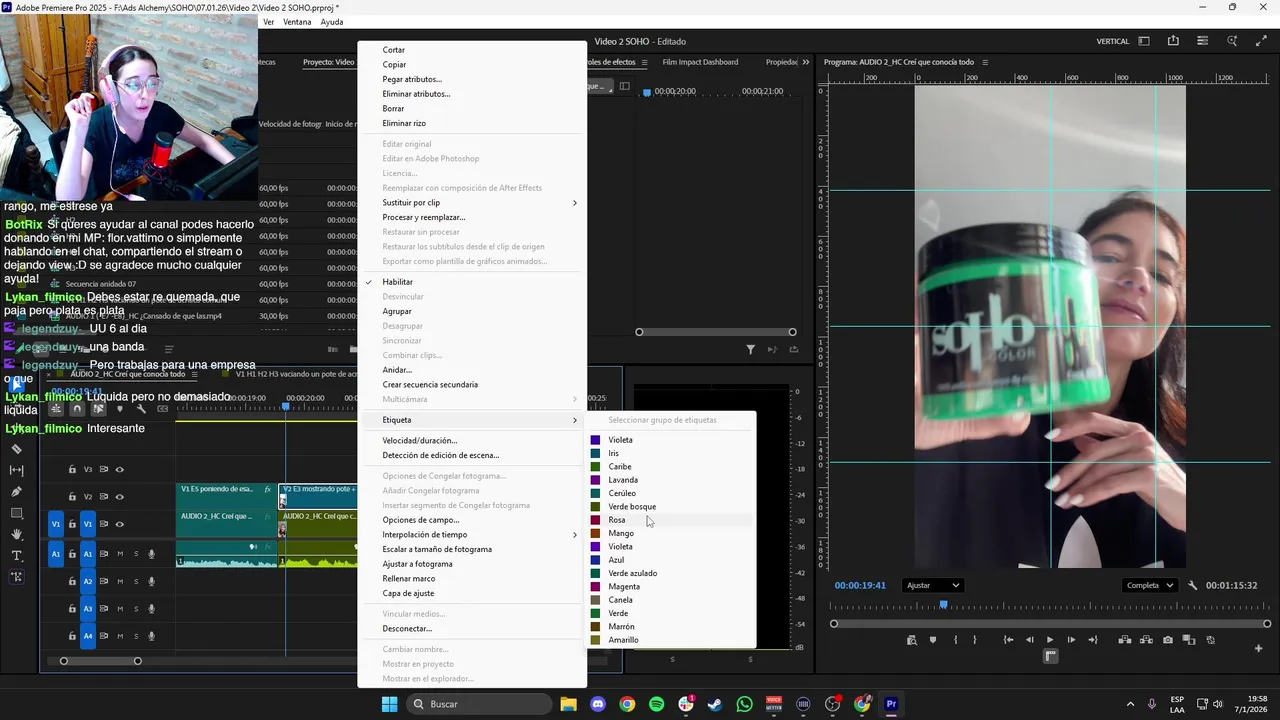Select the Type tool
Image resolution: width=1280 pixels, height=720 pixels.
[x=16, y=556]
